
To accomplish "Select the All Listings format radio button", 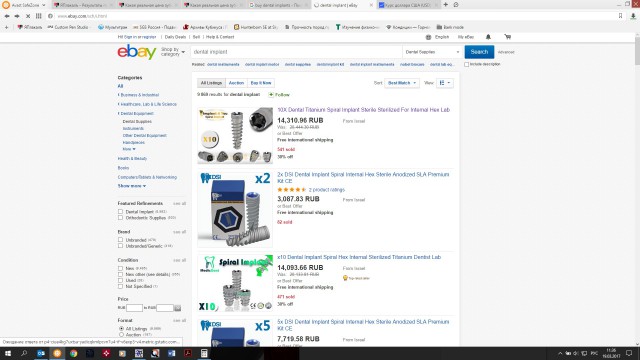I will [121, 329].
